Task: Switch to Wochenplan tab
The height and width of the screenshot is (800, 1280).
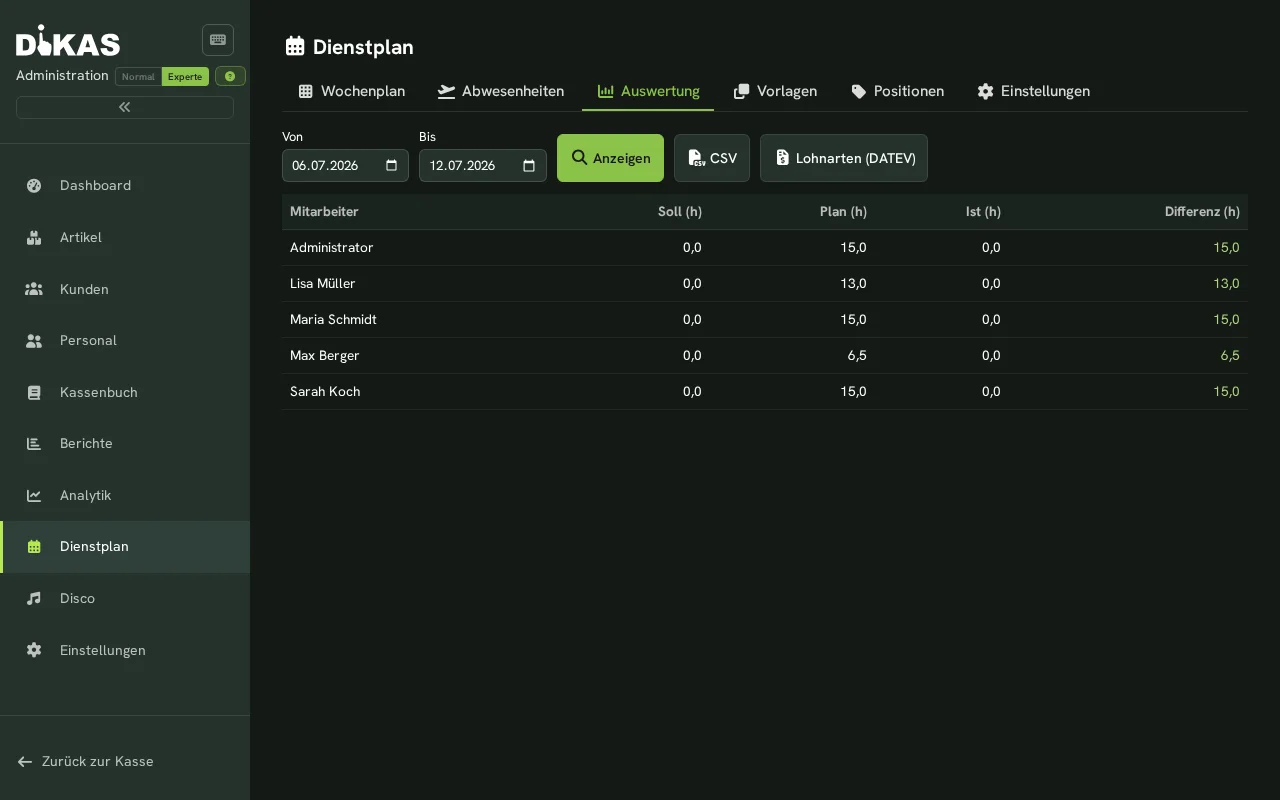Action: (x=352, y=91)
